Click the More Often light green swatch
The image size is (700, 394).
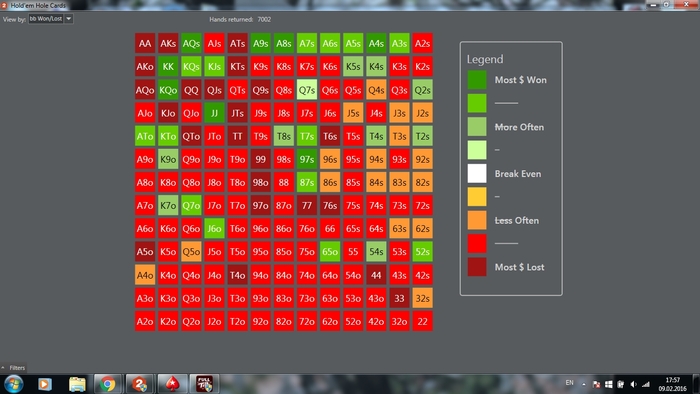coord(477,127)
